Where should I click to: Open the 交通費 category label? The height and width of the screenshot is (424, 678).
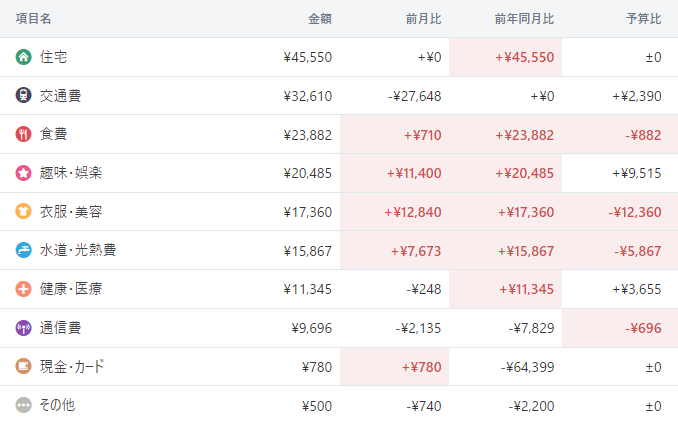(x=61, y=96)
